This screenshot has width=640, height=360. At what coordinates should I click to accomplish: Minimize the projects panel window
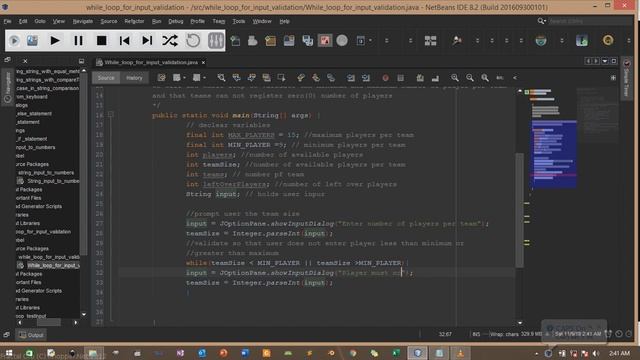[x=81, y=61]
